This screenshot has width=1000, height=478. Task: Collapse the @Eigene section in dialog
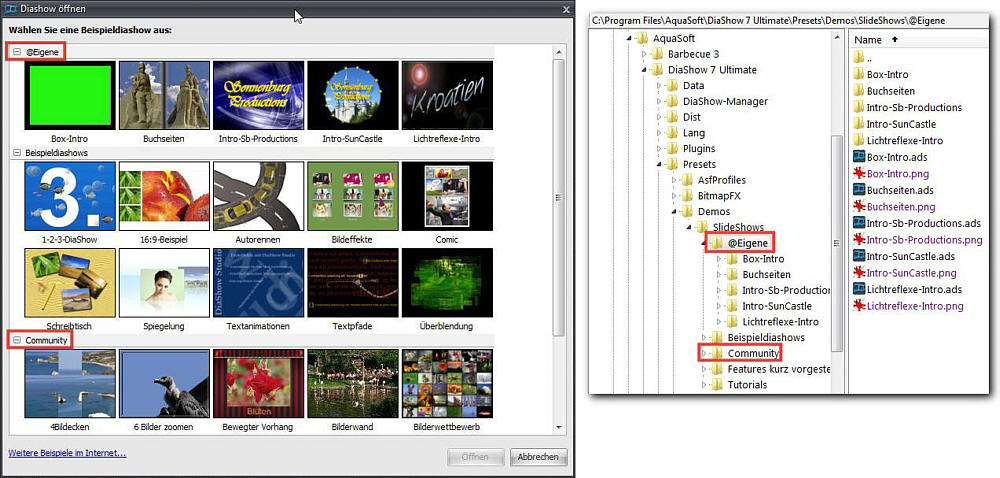(17, 51)
